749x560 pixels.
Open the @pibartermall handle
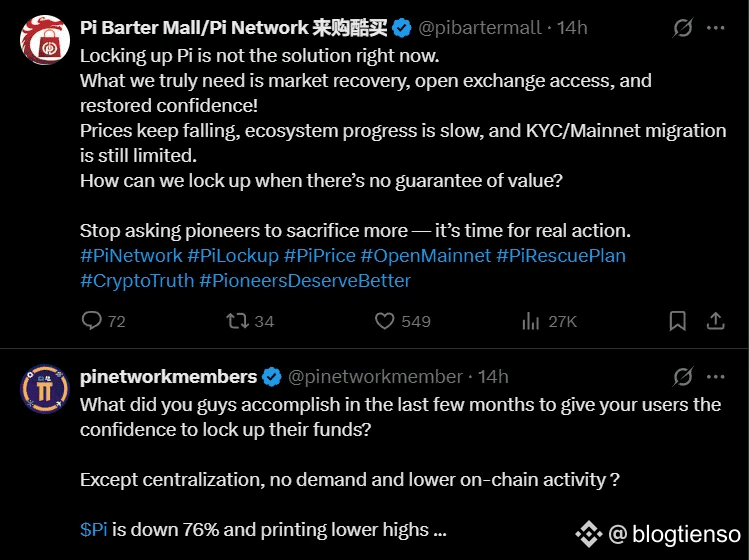click(x=480, y=28)
